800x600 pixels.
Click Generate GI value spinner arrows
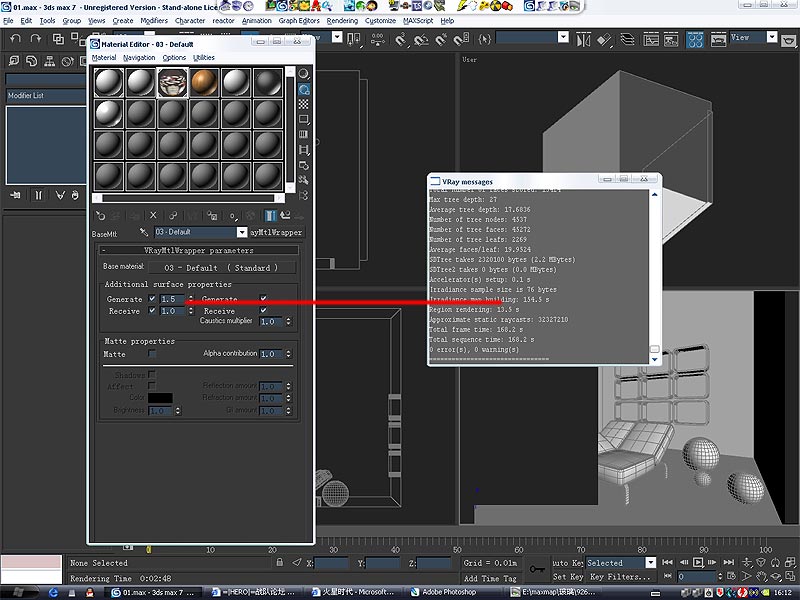[191, 299]
